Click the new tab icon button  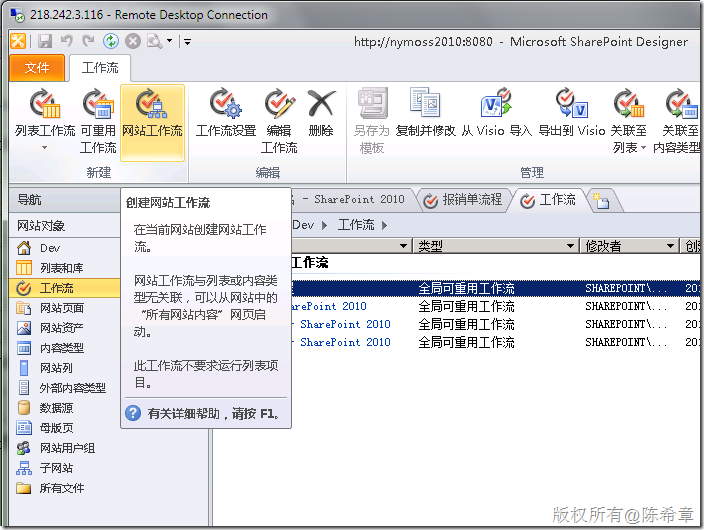pyautogui.click(x=601, y=201)
